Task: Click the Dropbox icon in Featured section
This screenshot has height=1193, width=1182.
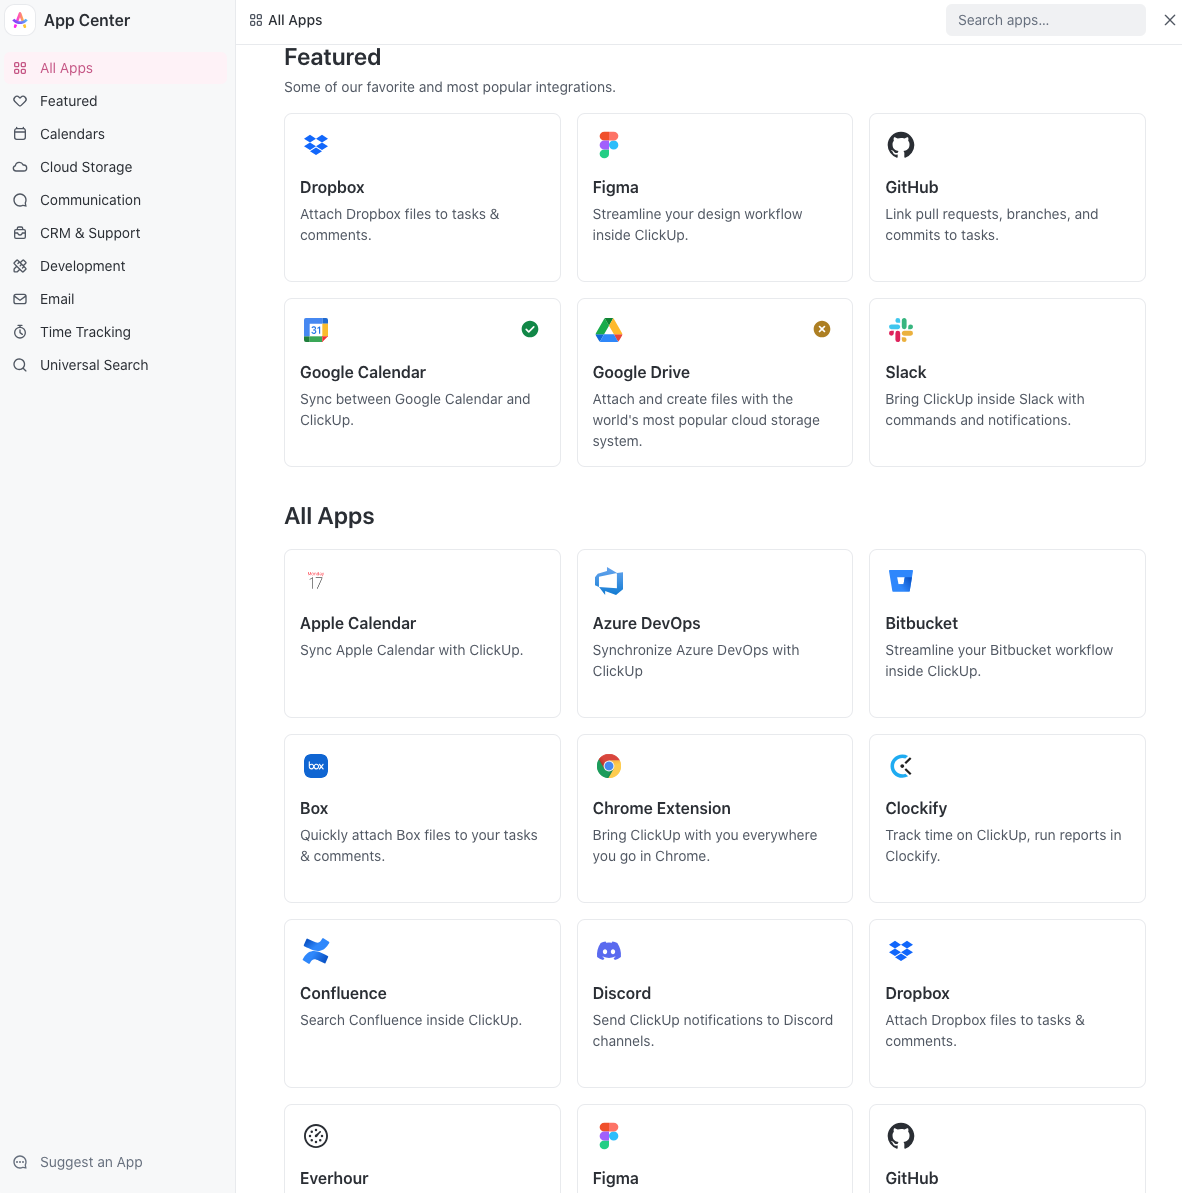Action: click(316, 145)
